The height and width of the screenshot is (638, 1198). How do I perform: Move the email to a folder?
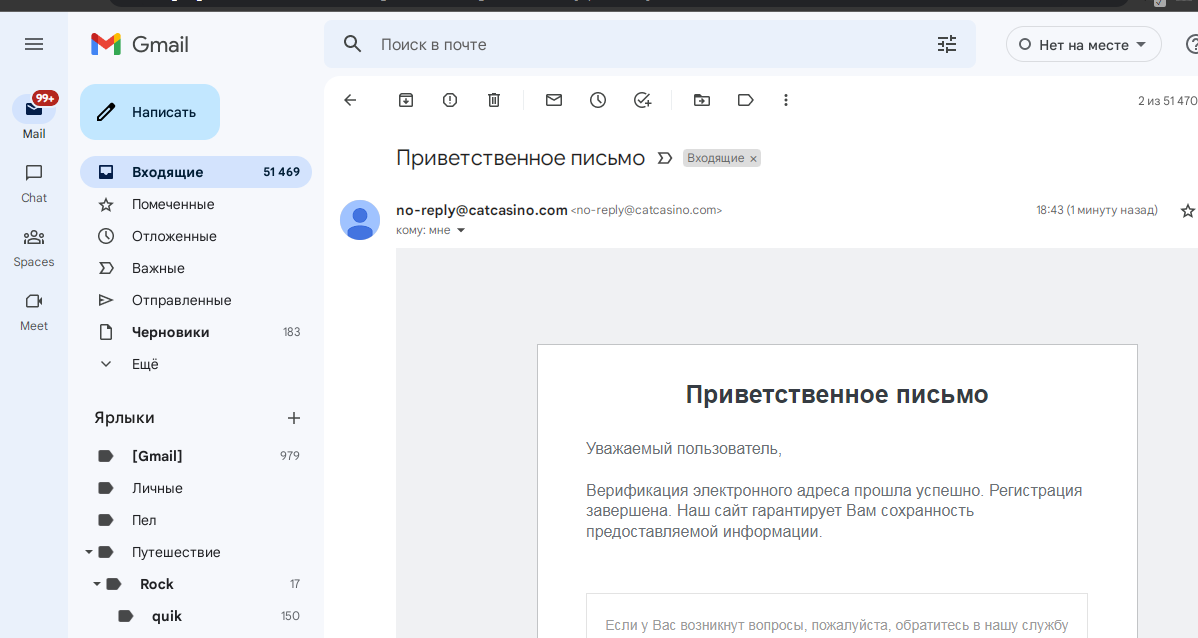(701, 100)
